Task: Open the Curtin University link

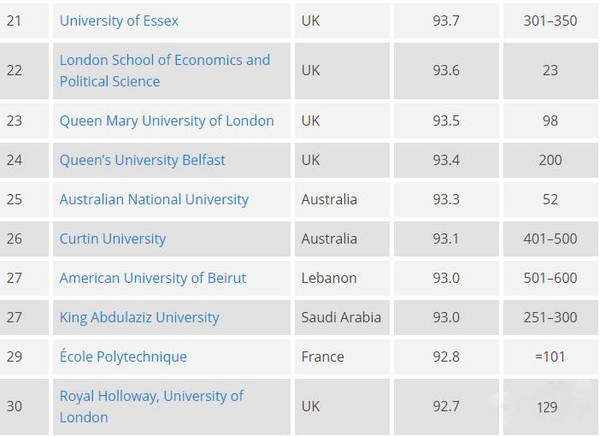Action: [112, 239]
